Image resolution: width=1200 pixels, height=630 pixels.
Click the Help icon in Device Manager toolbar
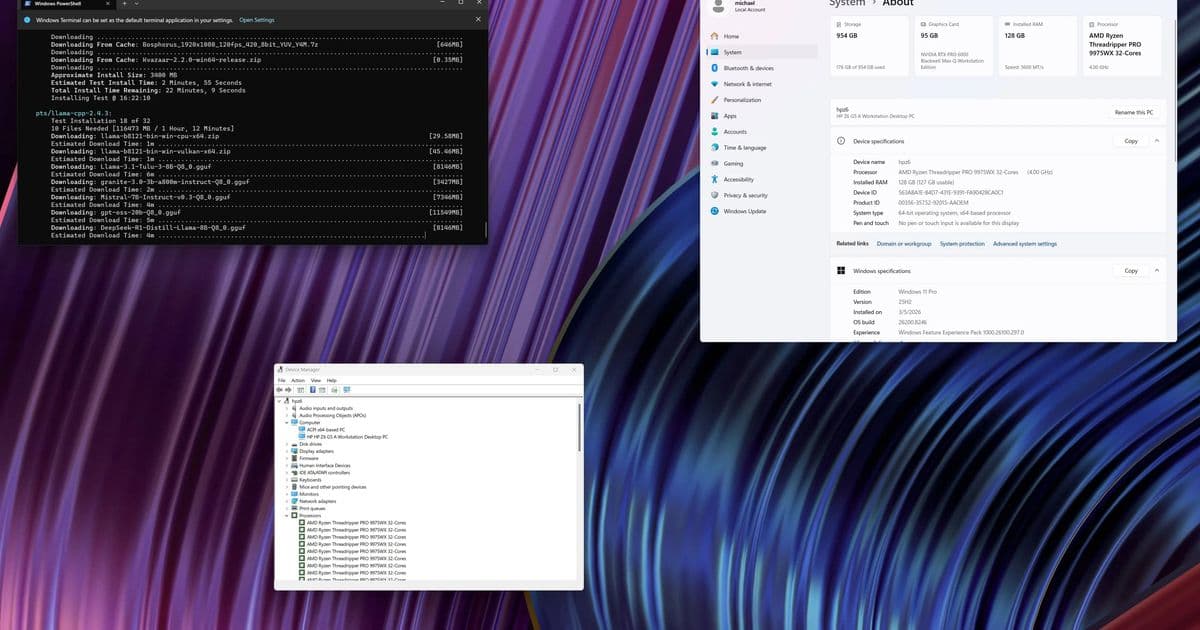pyautogui.click(x=320, y=390)
